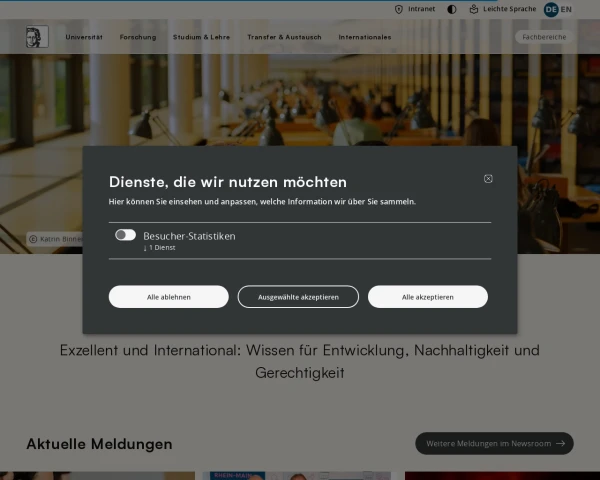Click the Alle akzeptieren button
The width and height of the screenshot is (600, 480).
tap(428, 297)
